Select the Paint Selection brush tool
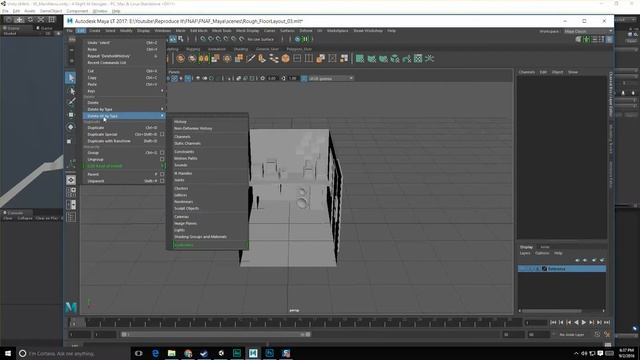The width and height of the screenshot is (640, 360). [x=71, y=102]
